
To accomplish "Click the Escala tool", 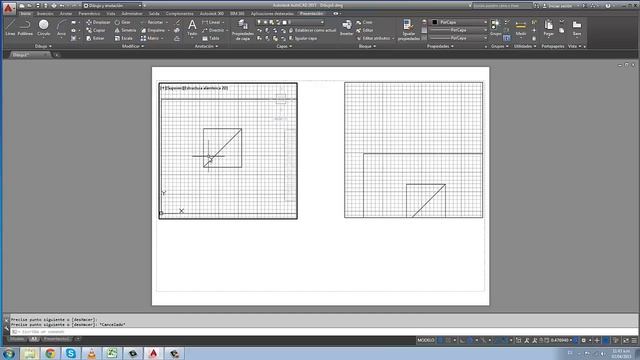I will click(x=123, y=38).
